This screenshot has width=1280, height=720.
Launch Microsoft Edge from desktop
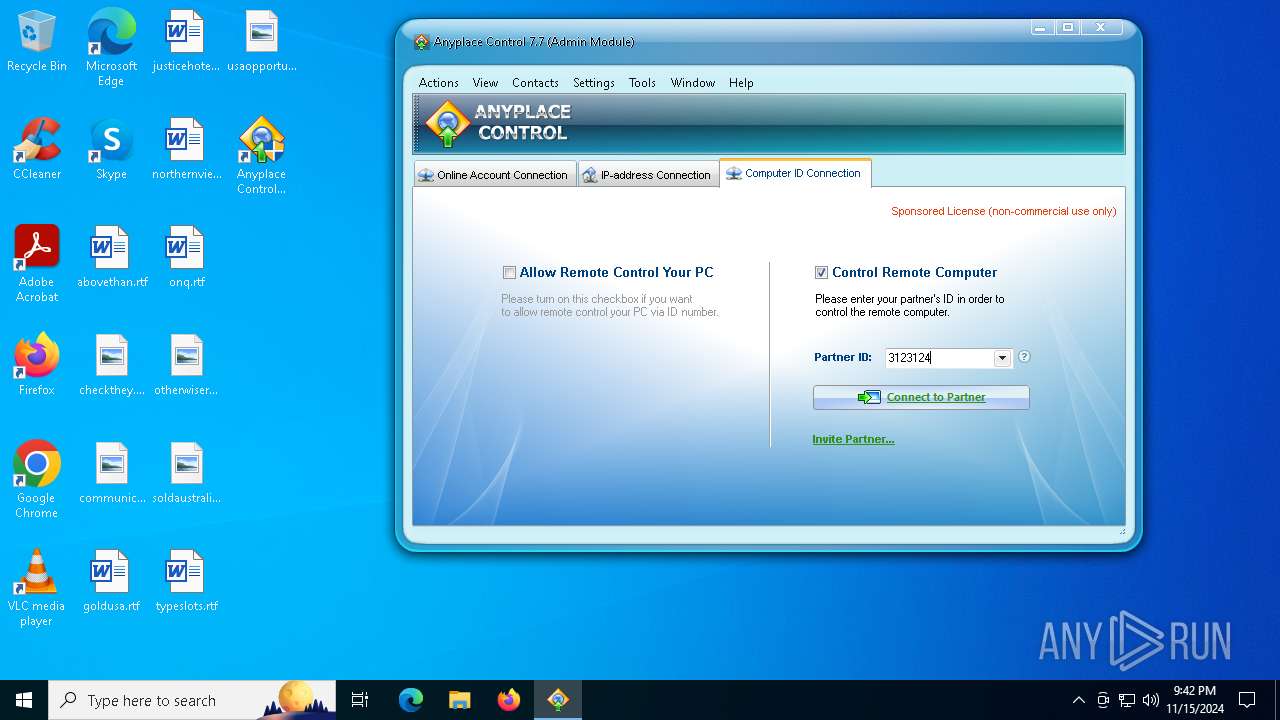[111, 48]
